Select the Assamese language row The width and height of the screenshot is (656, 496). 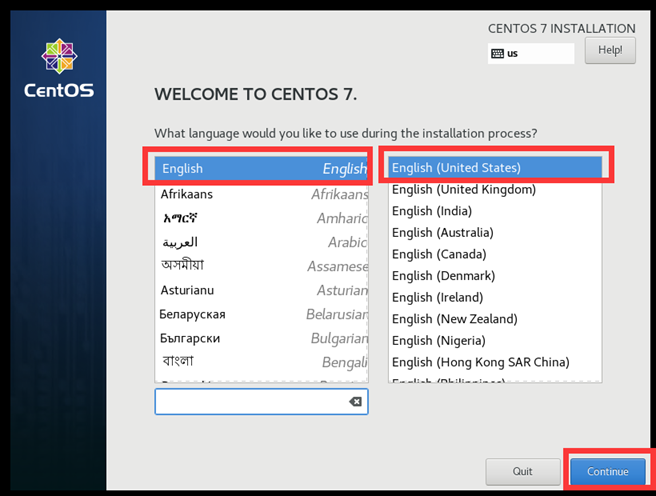pyautogui.click(x=261, y=266)
